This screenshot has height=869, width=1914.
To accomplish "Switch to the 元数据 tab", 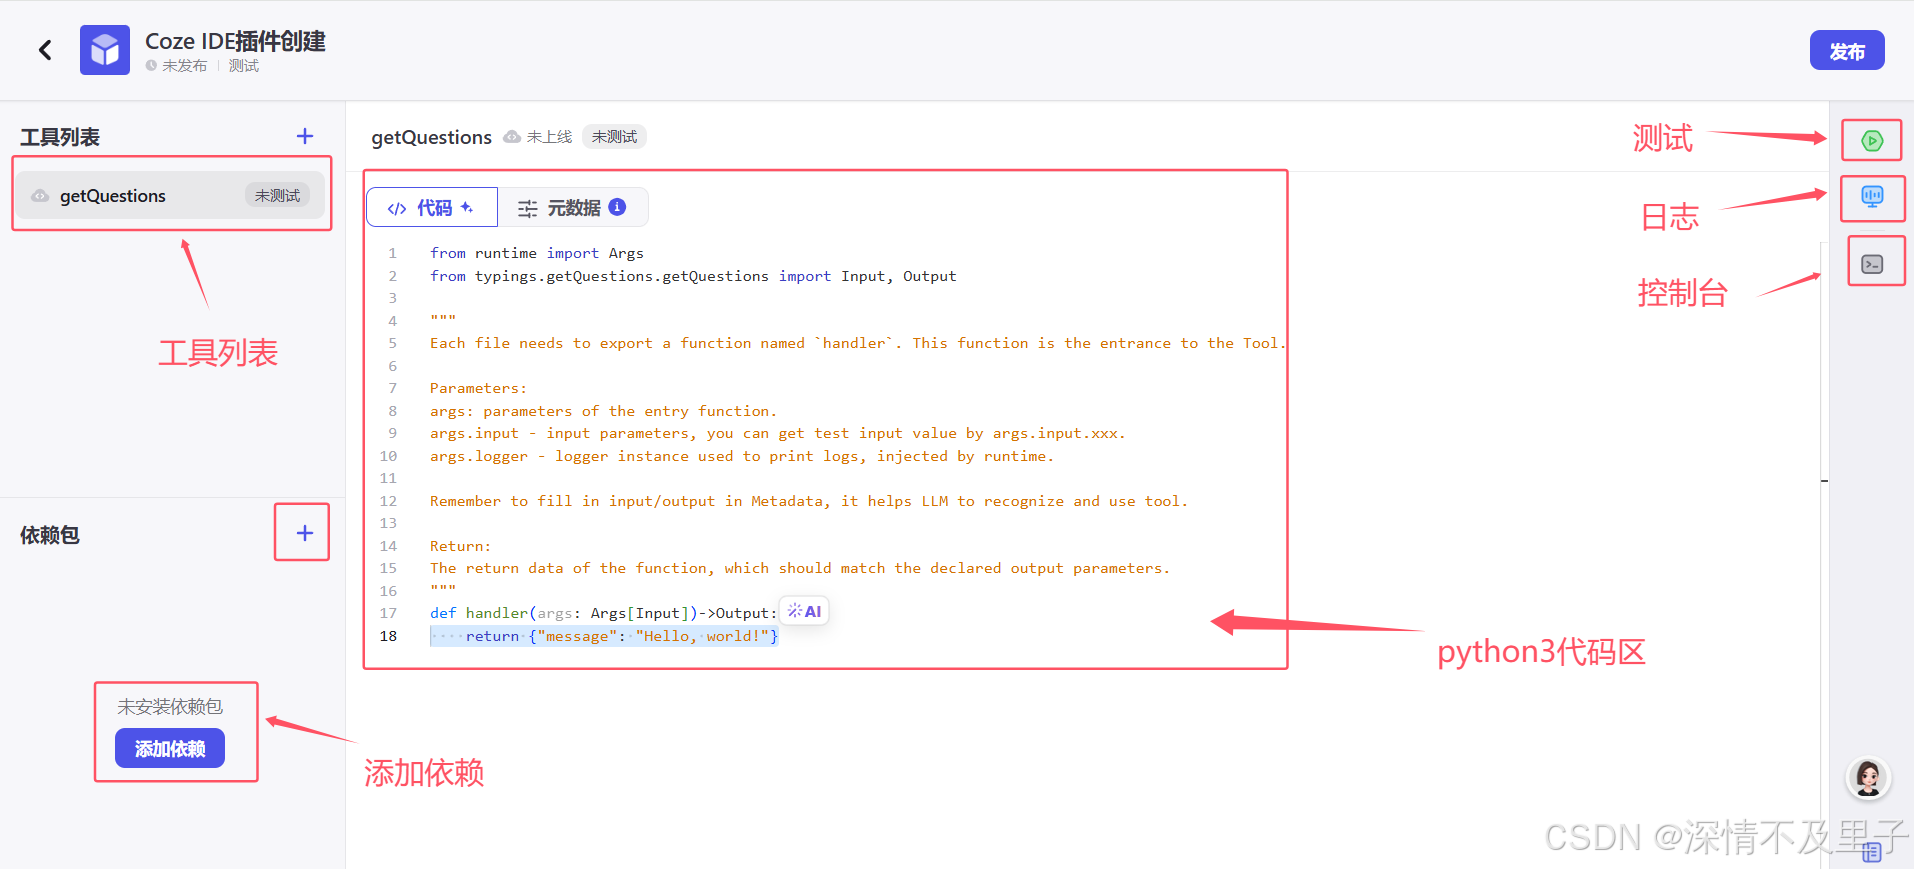I will pyautogui.click(x=573, y=207).
